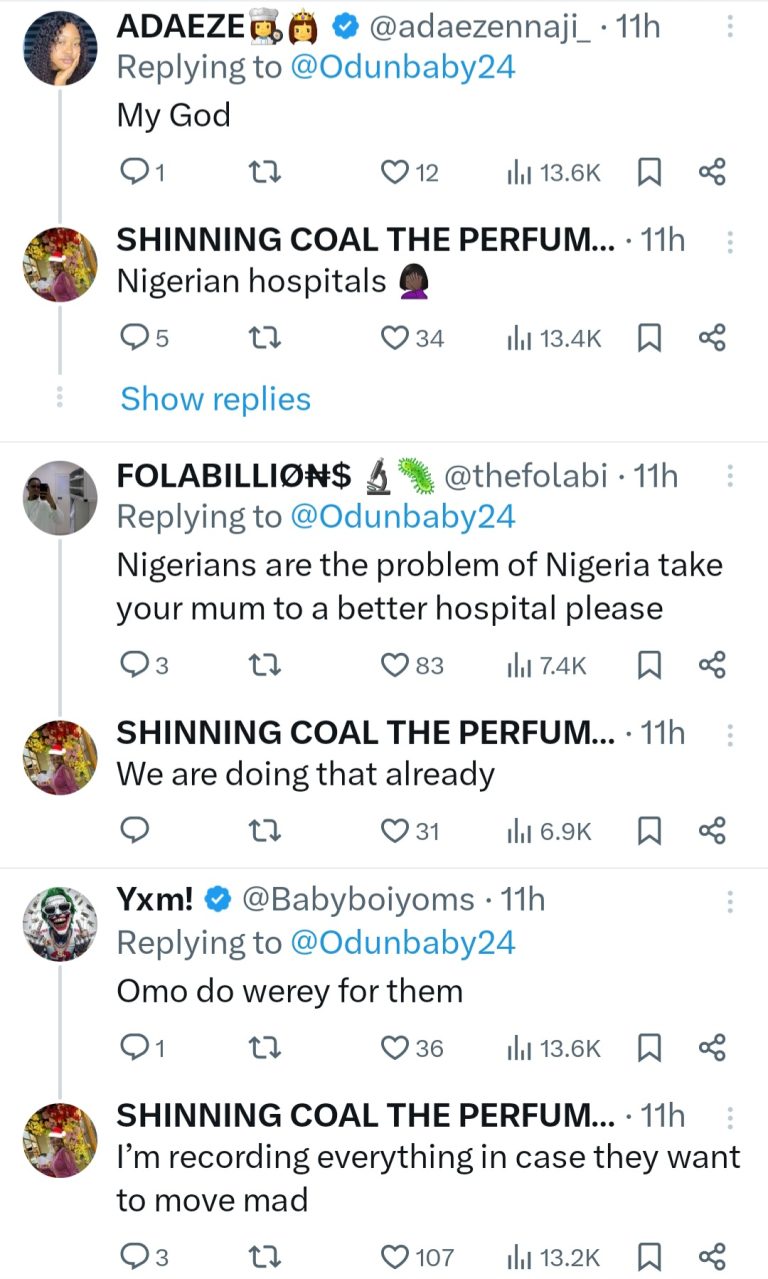
Task: Open @Odunbaby24 link in Yxm!'s reply
Action: click(x=402, y=942)
